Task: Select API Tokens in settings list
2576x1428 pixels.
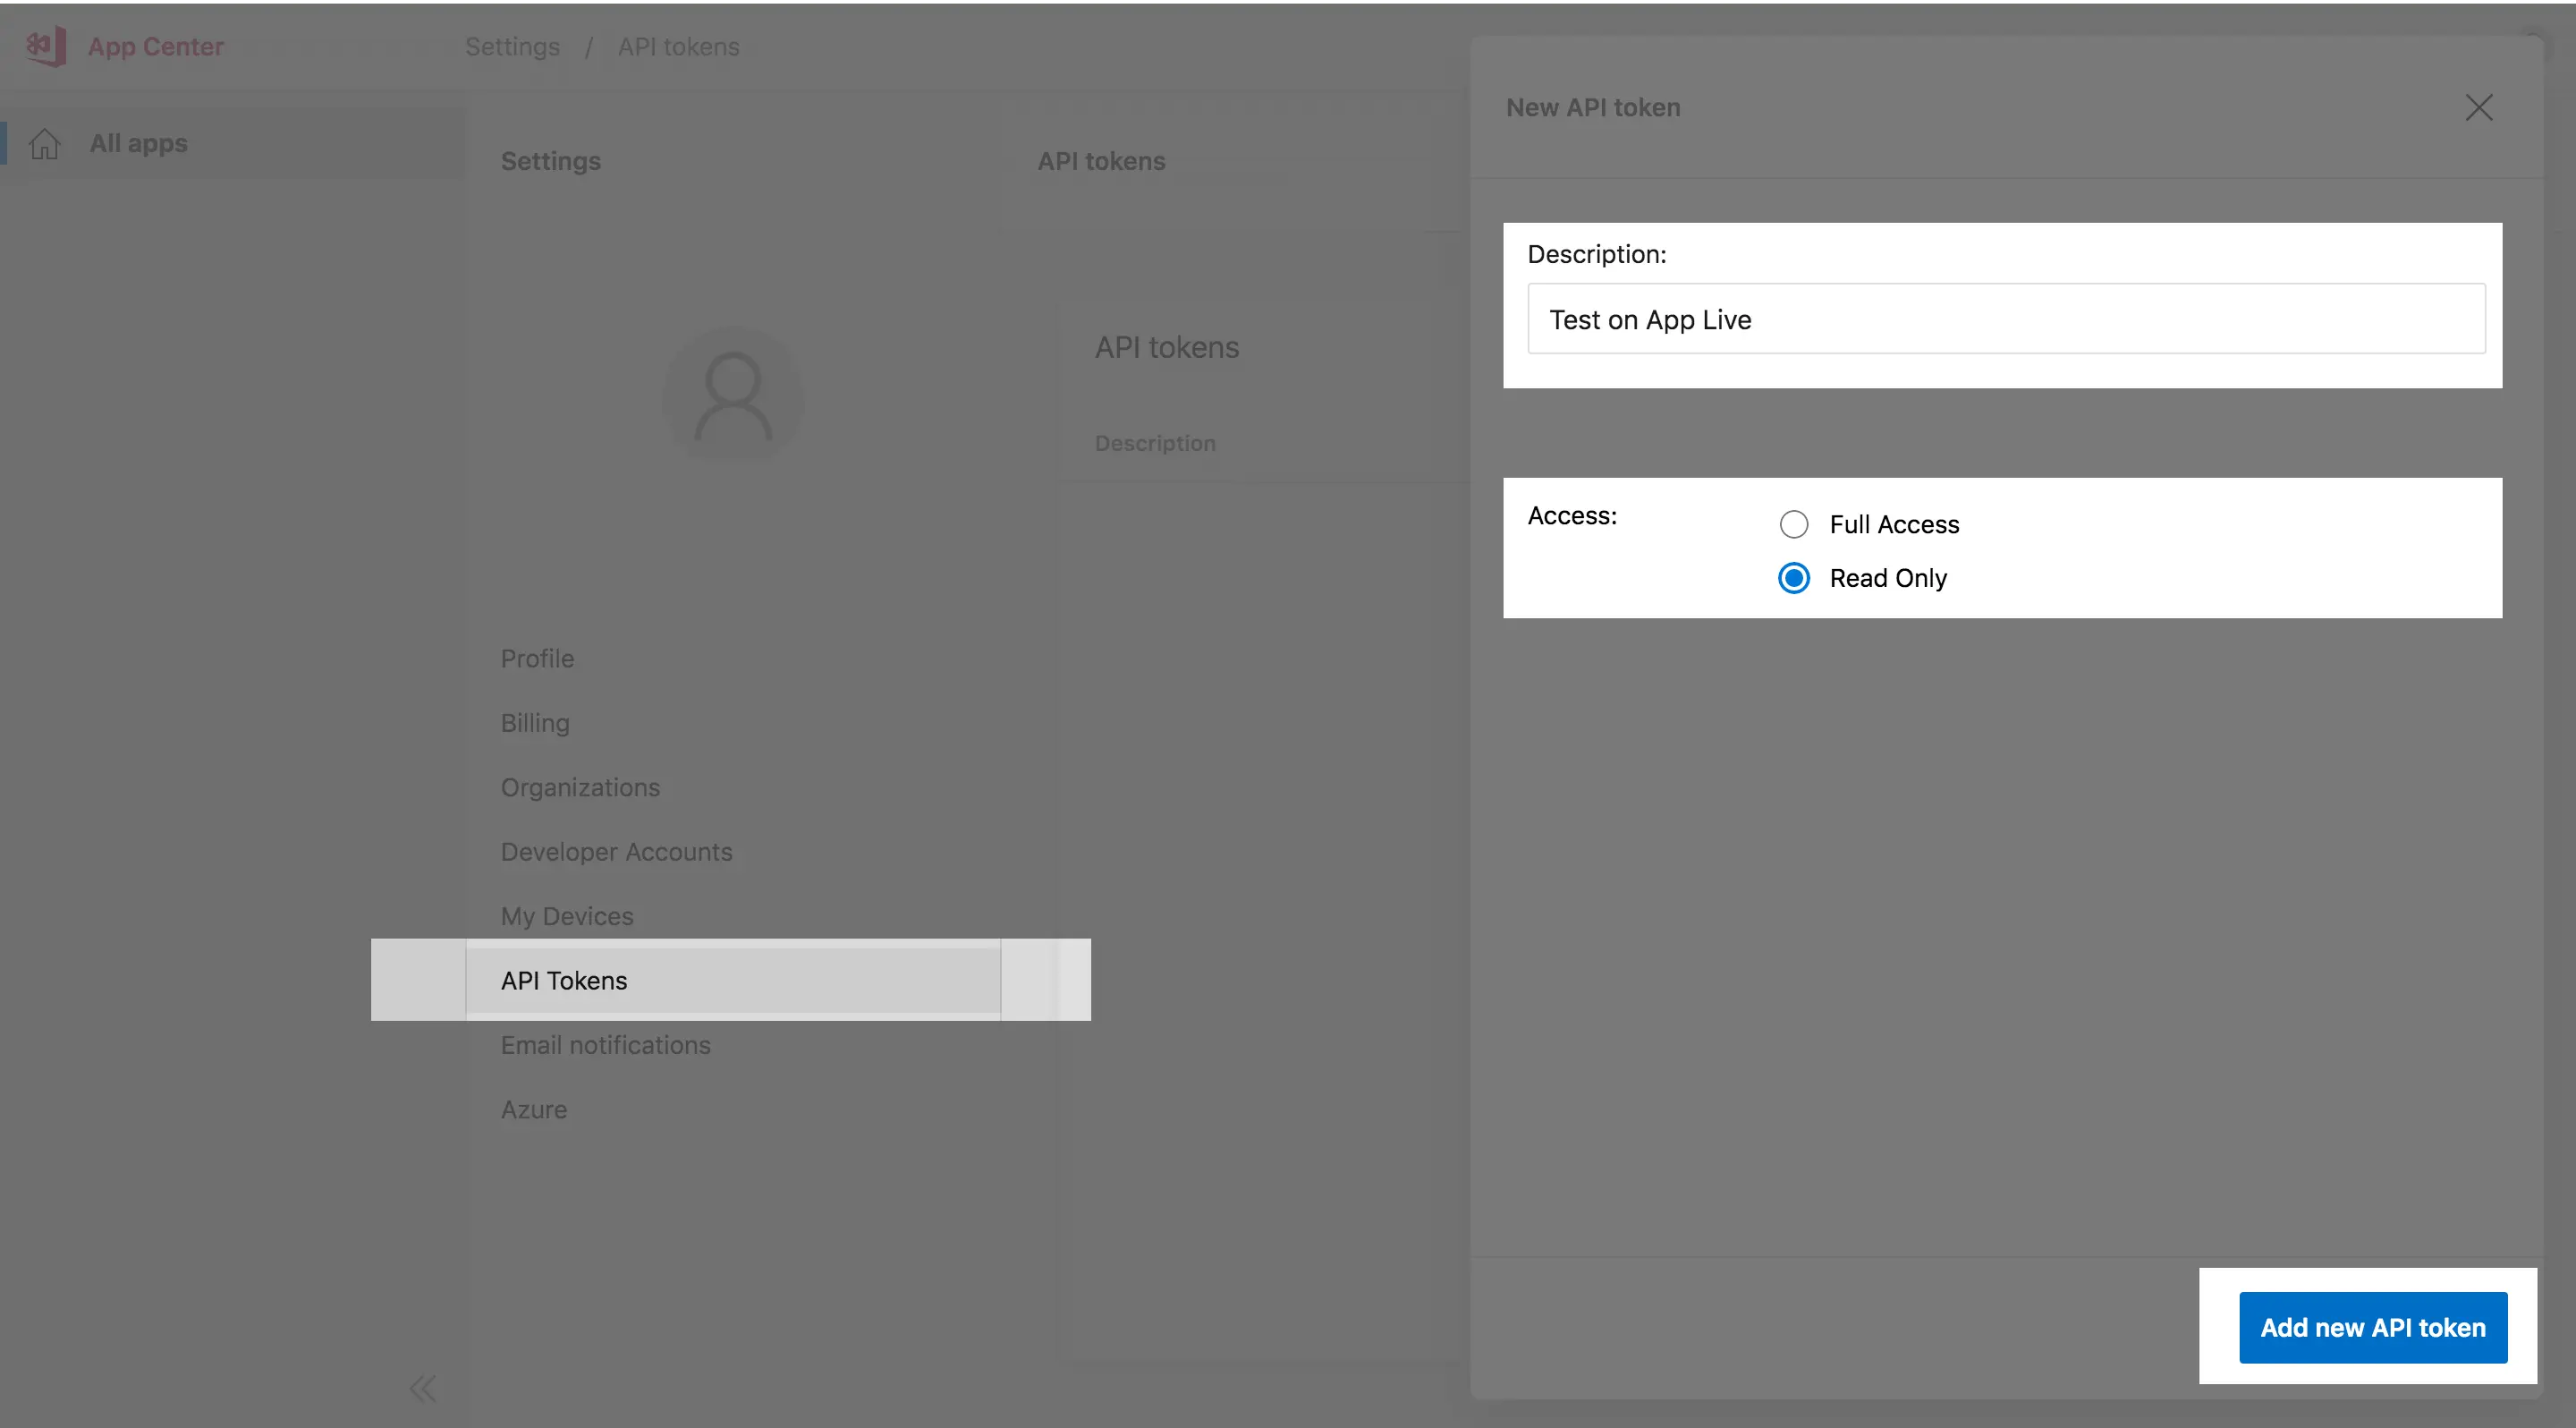Action: pyautogui.click(x=564, y=981)
